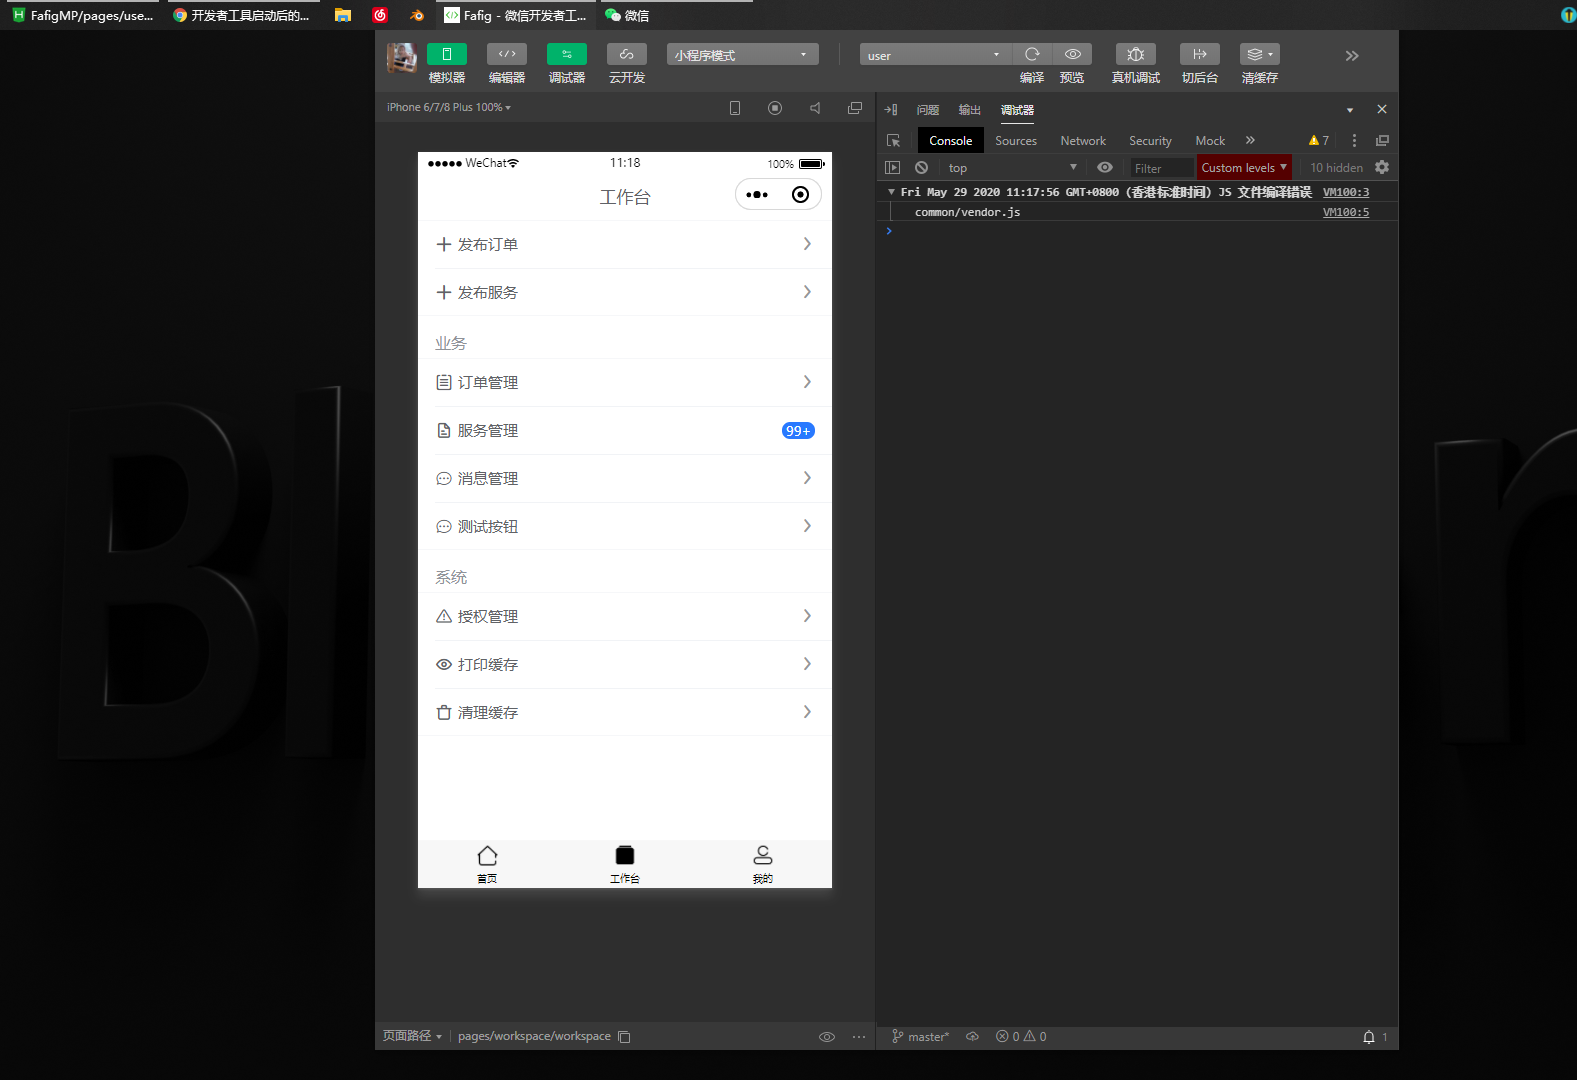Switch to the 问题 problems tab
The height and width of the screenshot is (1080, 1577).
tap(928, 110)
